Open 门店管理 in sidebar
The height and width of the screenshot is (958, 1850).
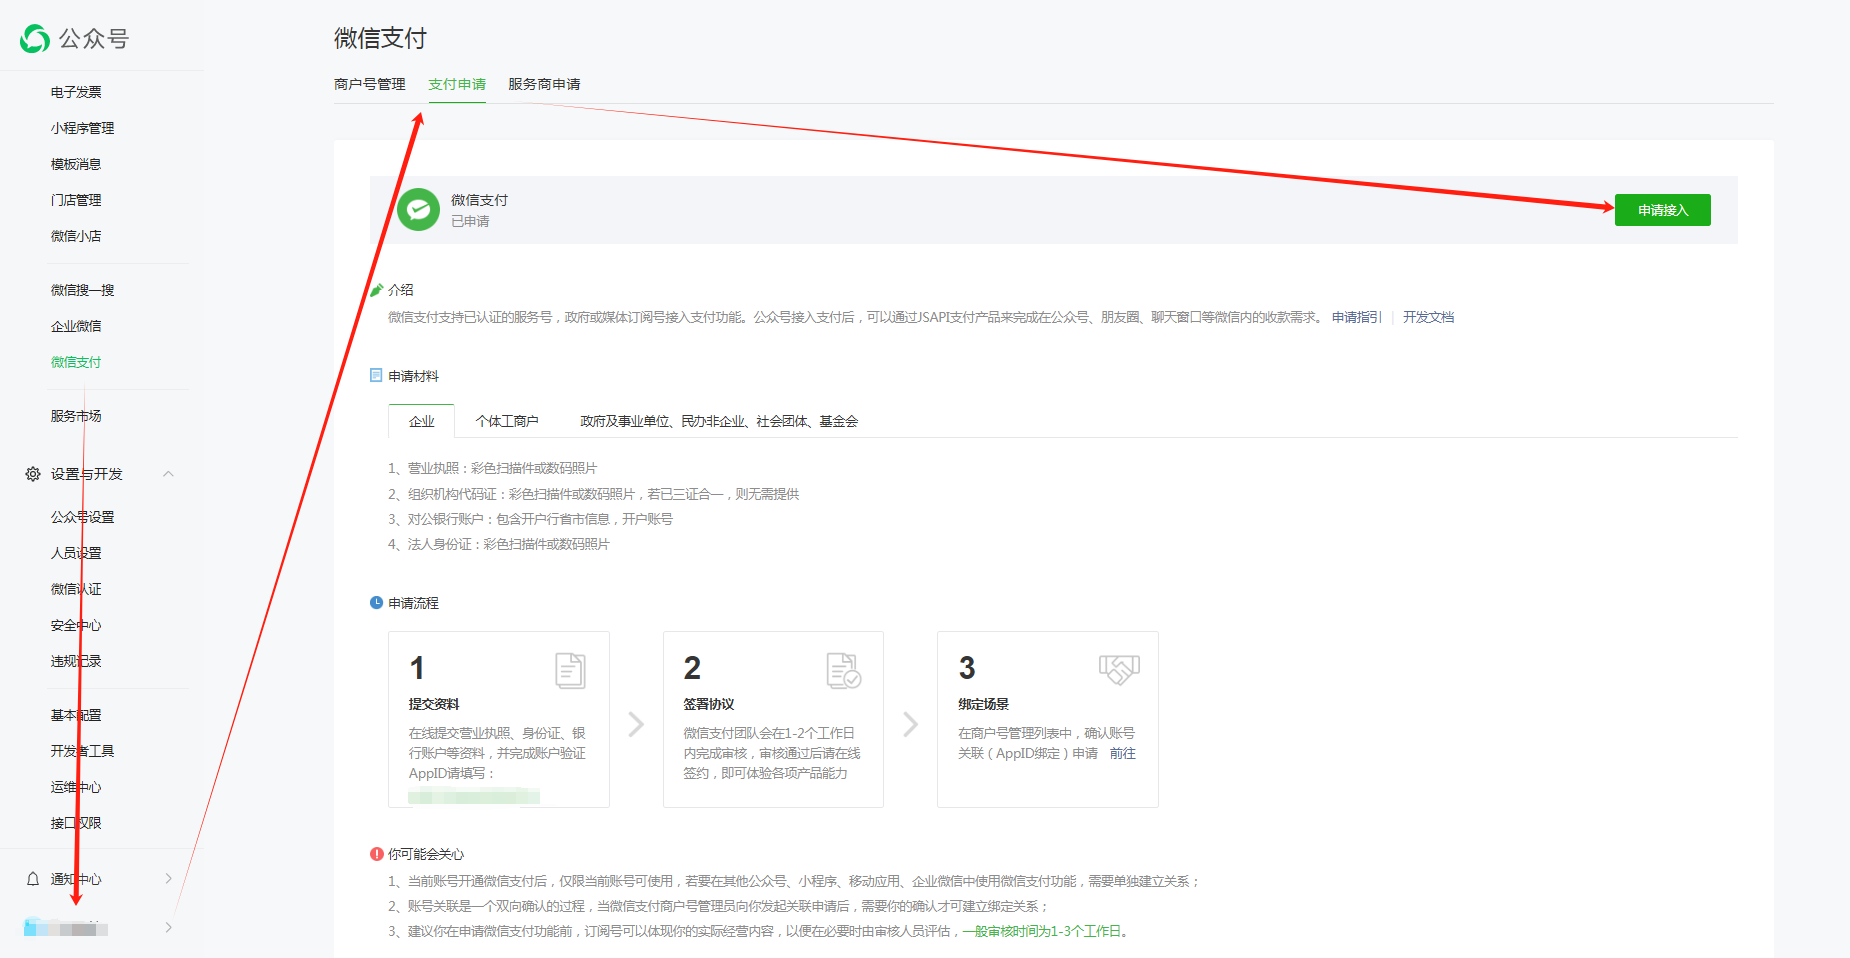pos(76,200)
